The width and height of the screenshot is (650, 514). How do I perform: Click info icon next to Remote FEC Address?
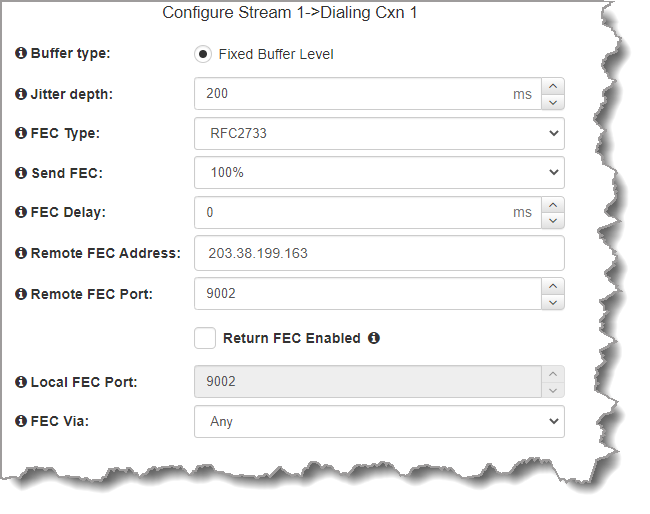(x=22, y=253)
